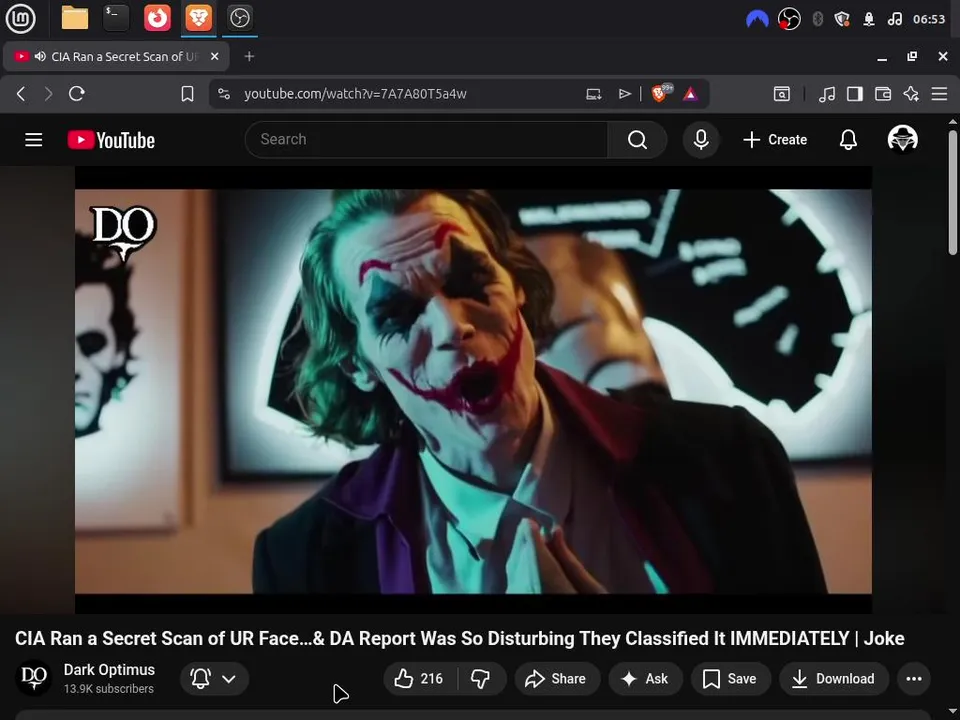Open more actions three-dot menu
960x720 pixels.
[x=913, y=678]
